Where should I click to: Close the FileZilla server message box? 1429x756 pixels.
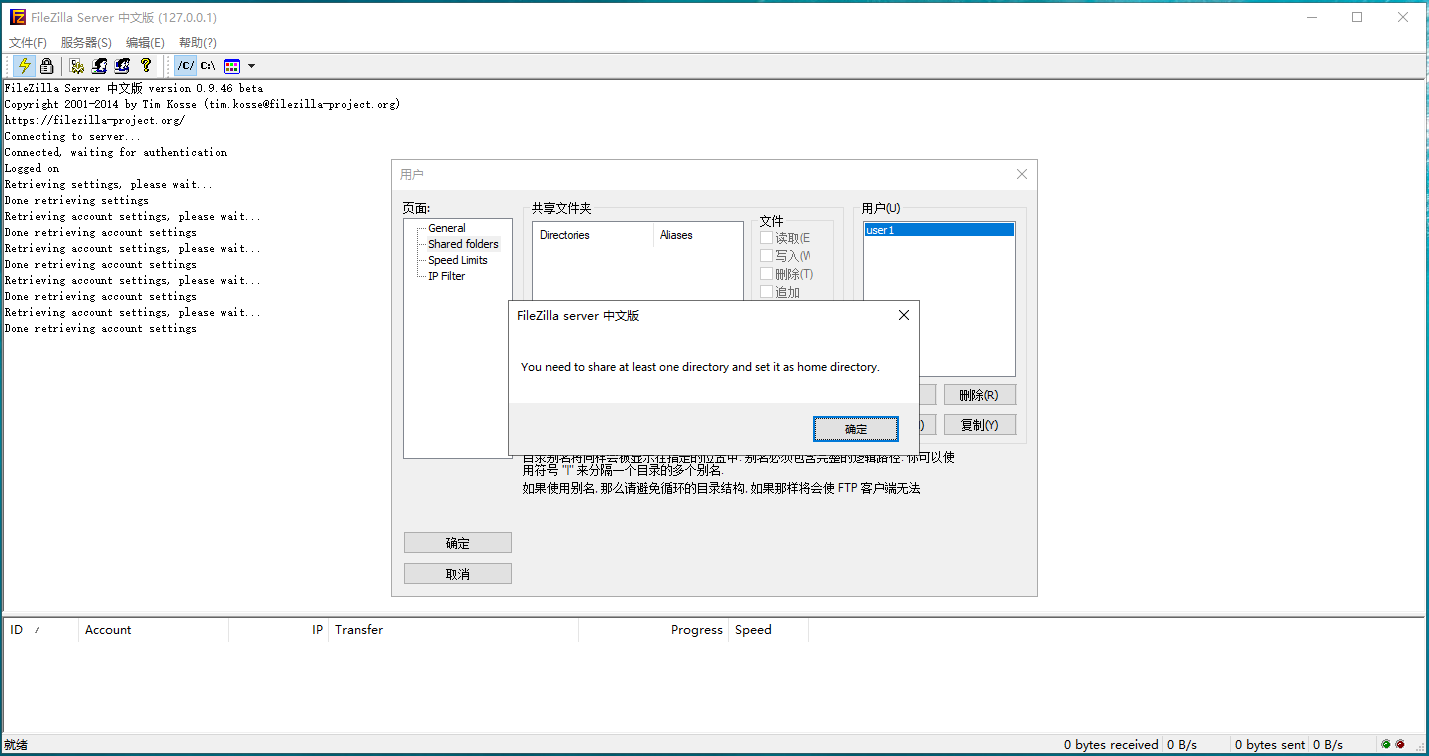coord(904,315)
